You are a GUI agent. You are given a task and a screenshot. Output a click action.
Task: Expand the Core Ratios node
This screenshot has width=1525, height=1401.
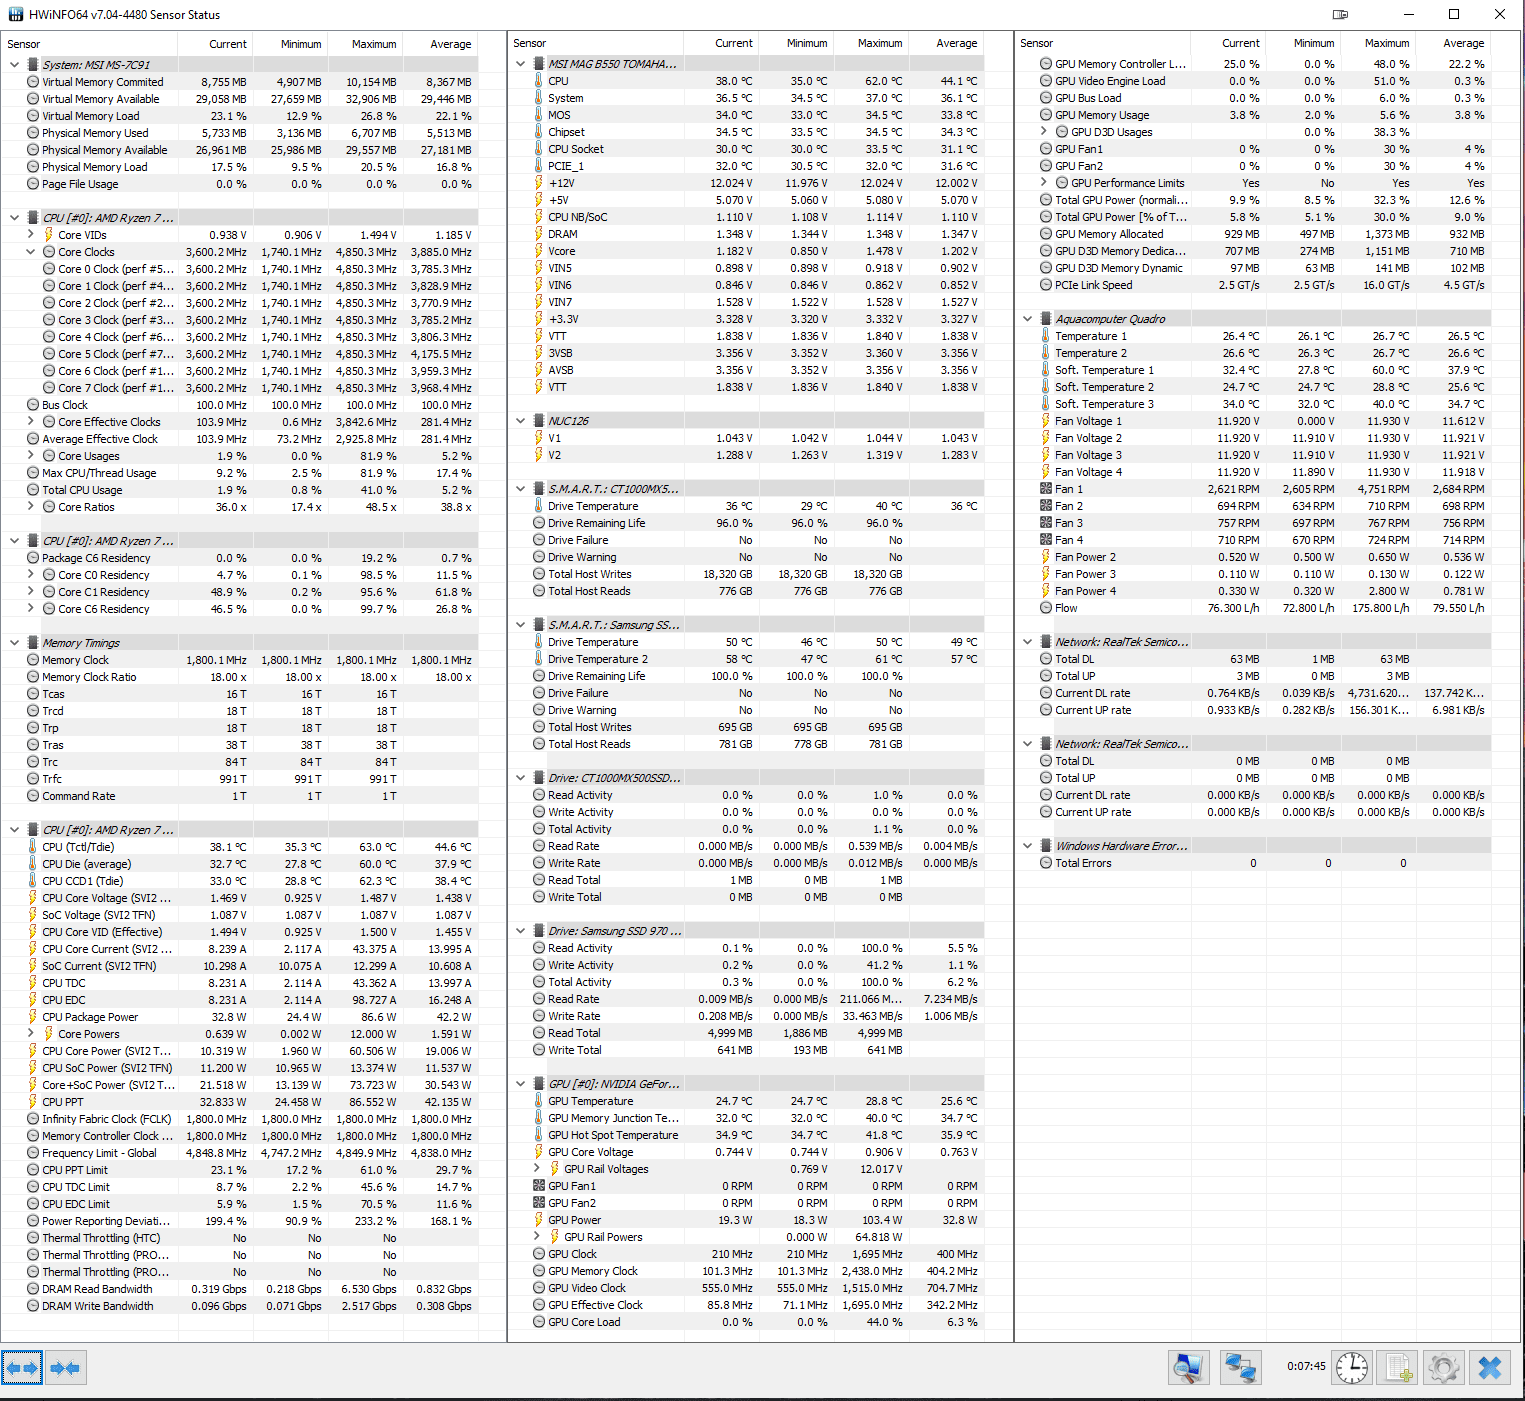30,507
